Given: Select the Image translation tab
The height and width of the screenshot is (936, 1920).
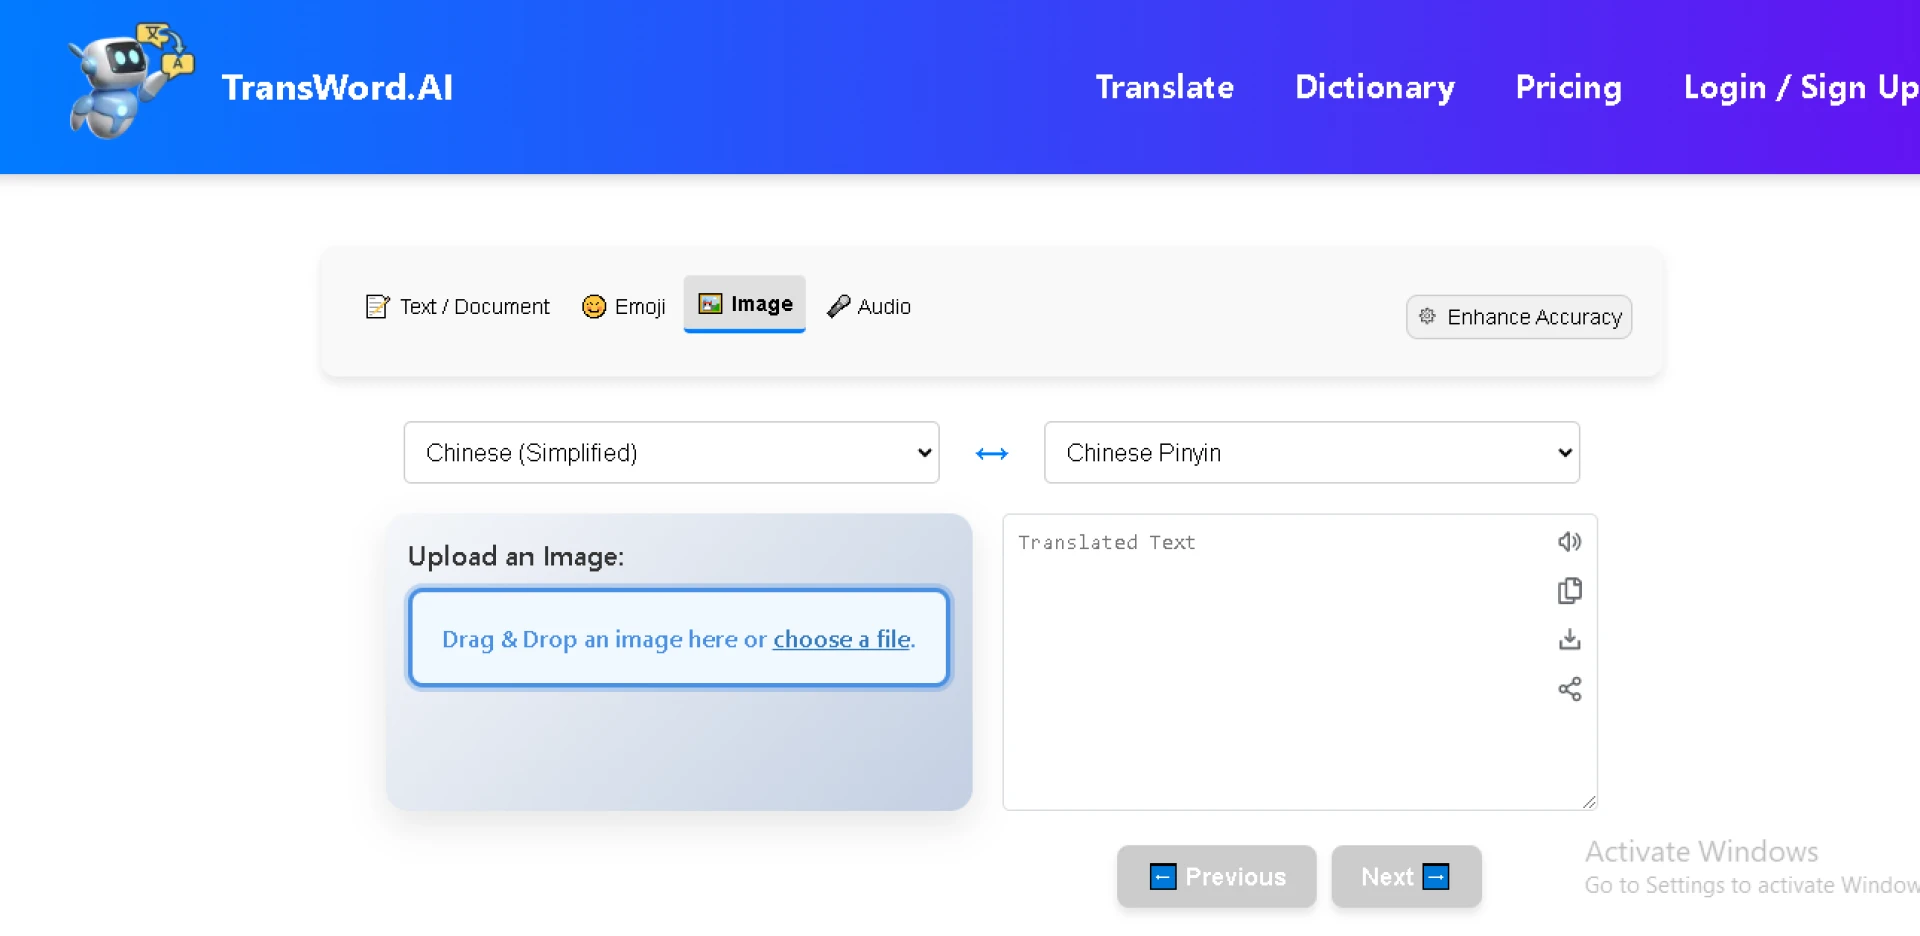Looking at the screenshot, I should (x=745, y=304).
